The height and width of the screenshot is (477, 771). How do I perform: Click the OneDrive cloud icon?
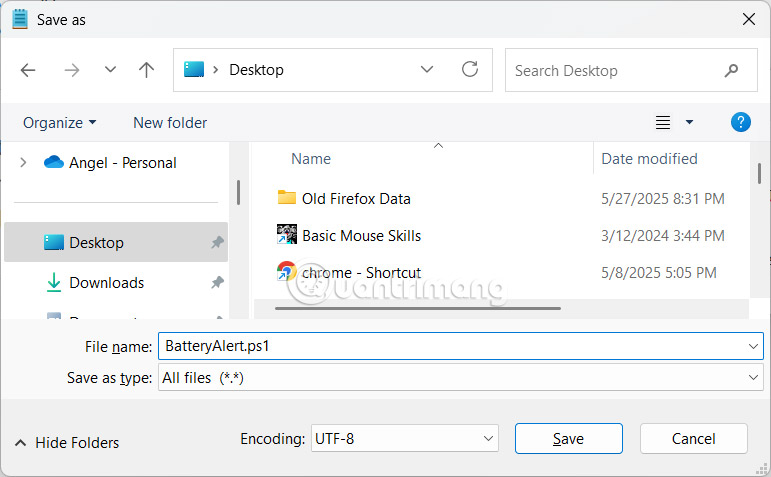click(x=54, y=162)
